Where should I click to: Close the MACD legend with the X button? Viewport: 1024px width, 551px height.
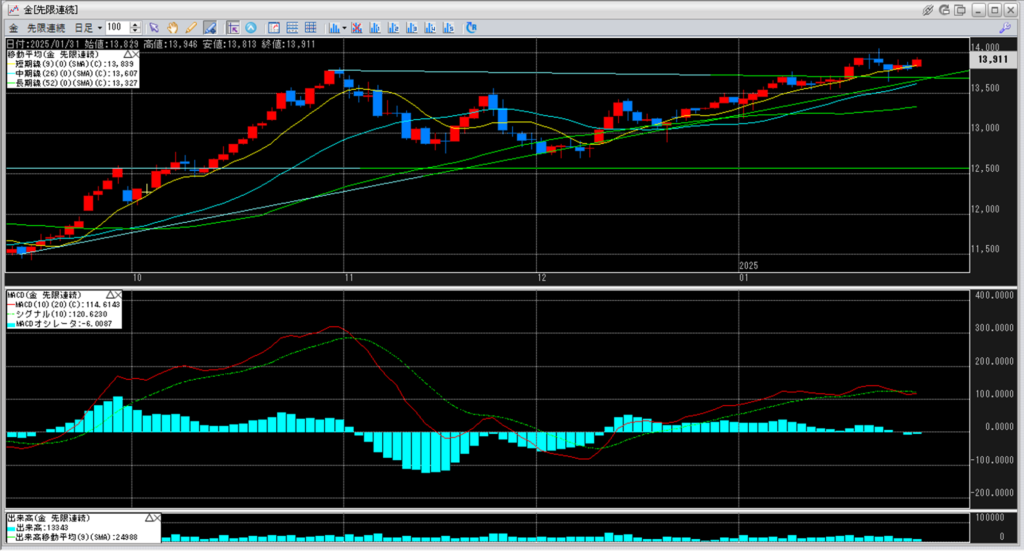click(119, 296)
